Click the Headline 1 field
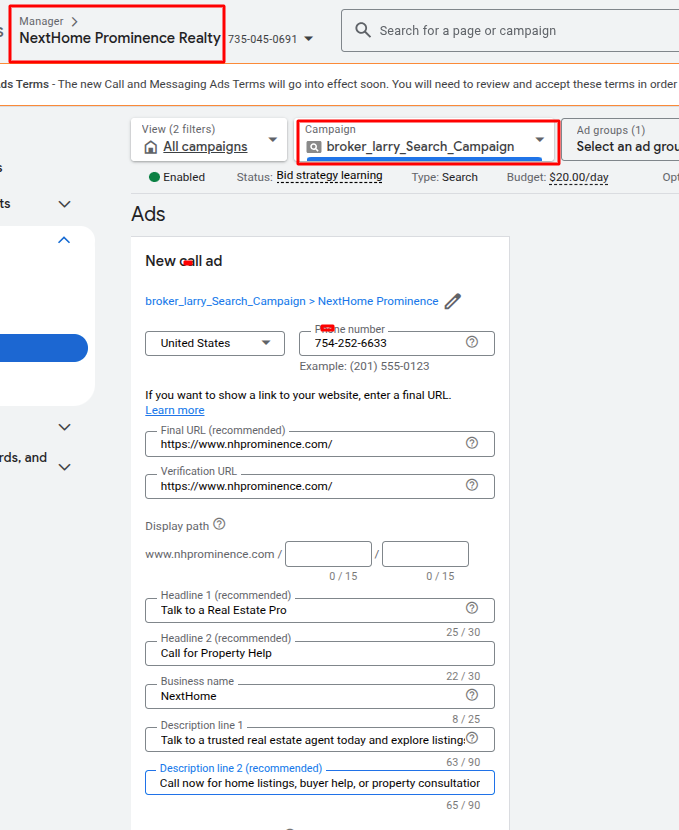This screenshot has width=679, height=830. (320, 610)
